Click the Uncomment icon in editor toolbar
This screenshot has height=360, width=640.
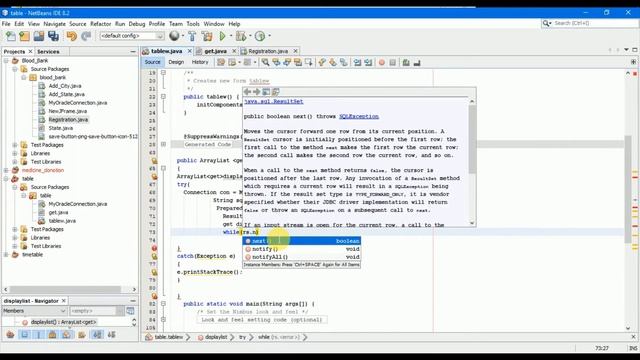click(x=417, y=62)
